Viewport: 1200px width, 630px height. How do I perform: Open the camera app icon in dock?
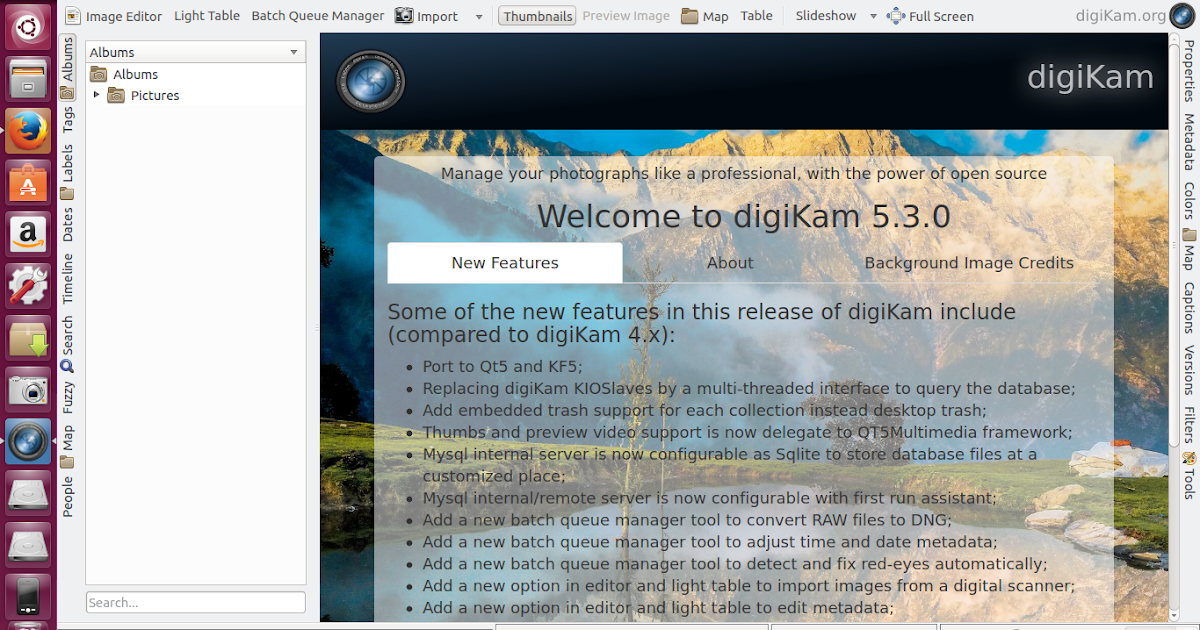click(x=28, y=389)
